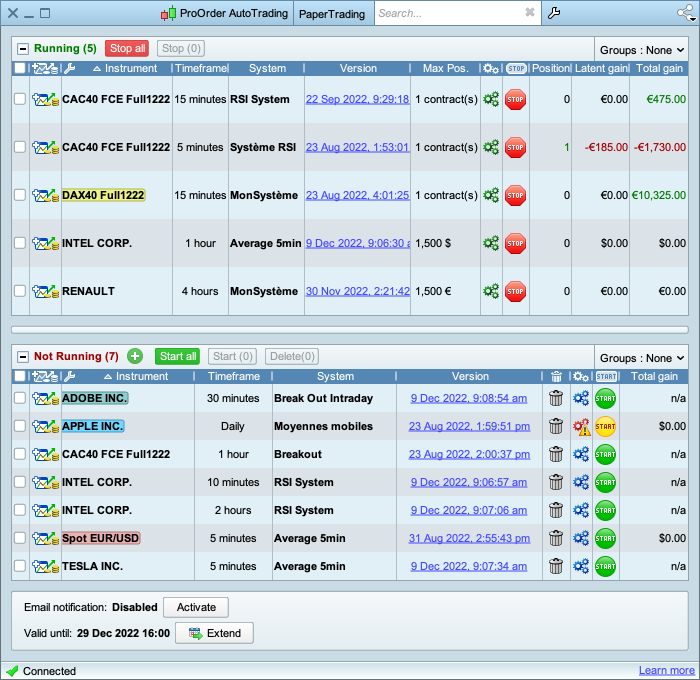Start the ADOBE INC. Break Out system
700x680 pixels.
(x=605, y=398)
